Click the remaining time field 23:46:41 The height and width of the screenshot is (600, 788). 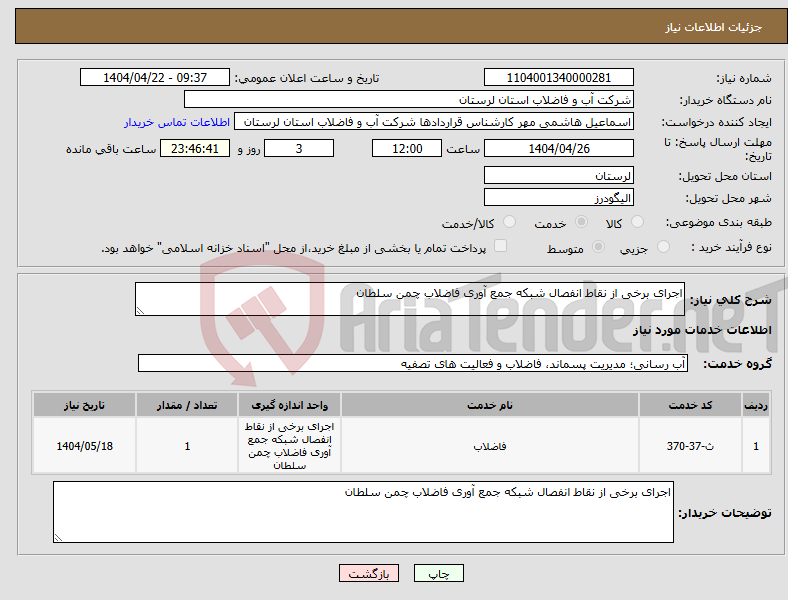click(195, 149)
